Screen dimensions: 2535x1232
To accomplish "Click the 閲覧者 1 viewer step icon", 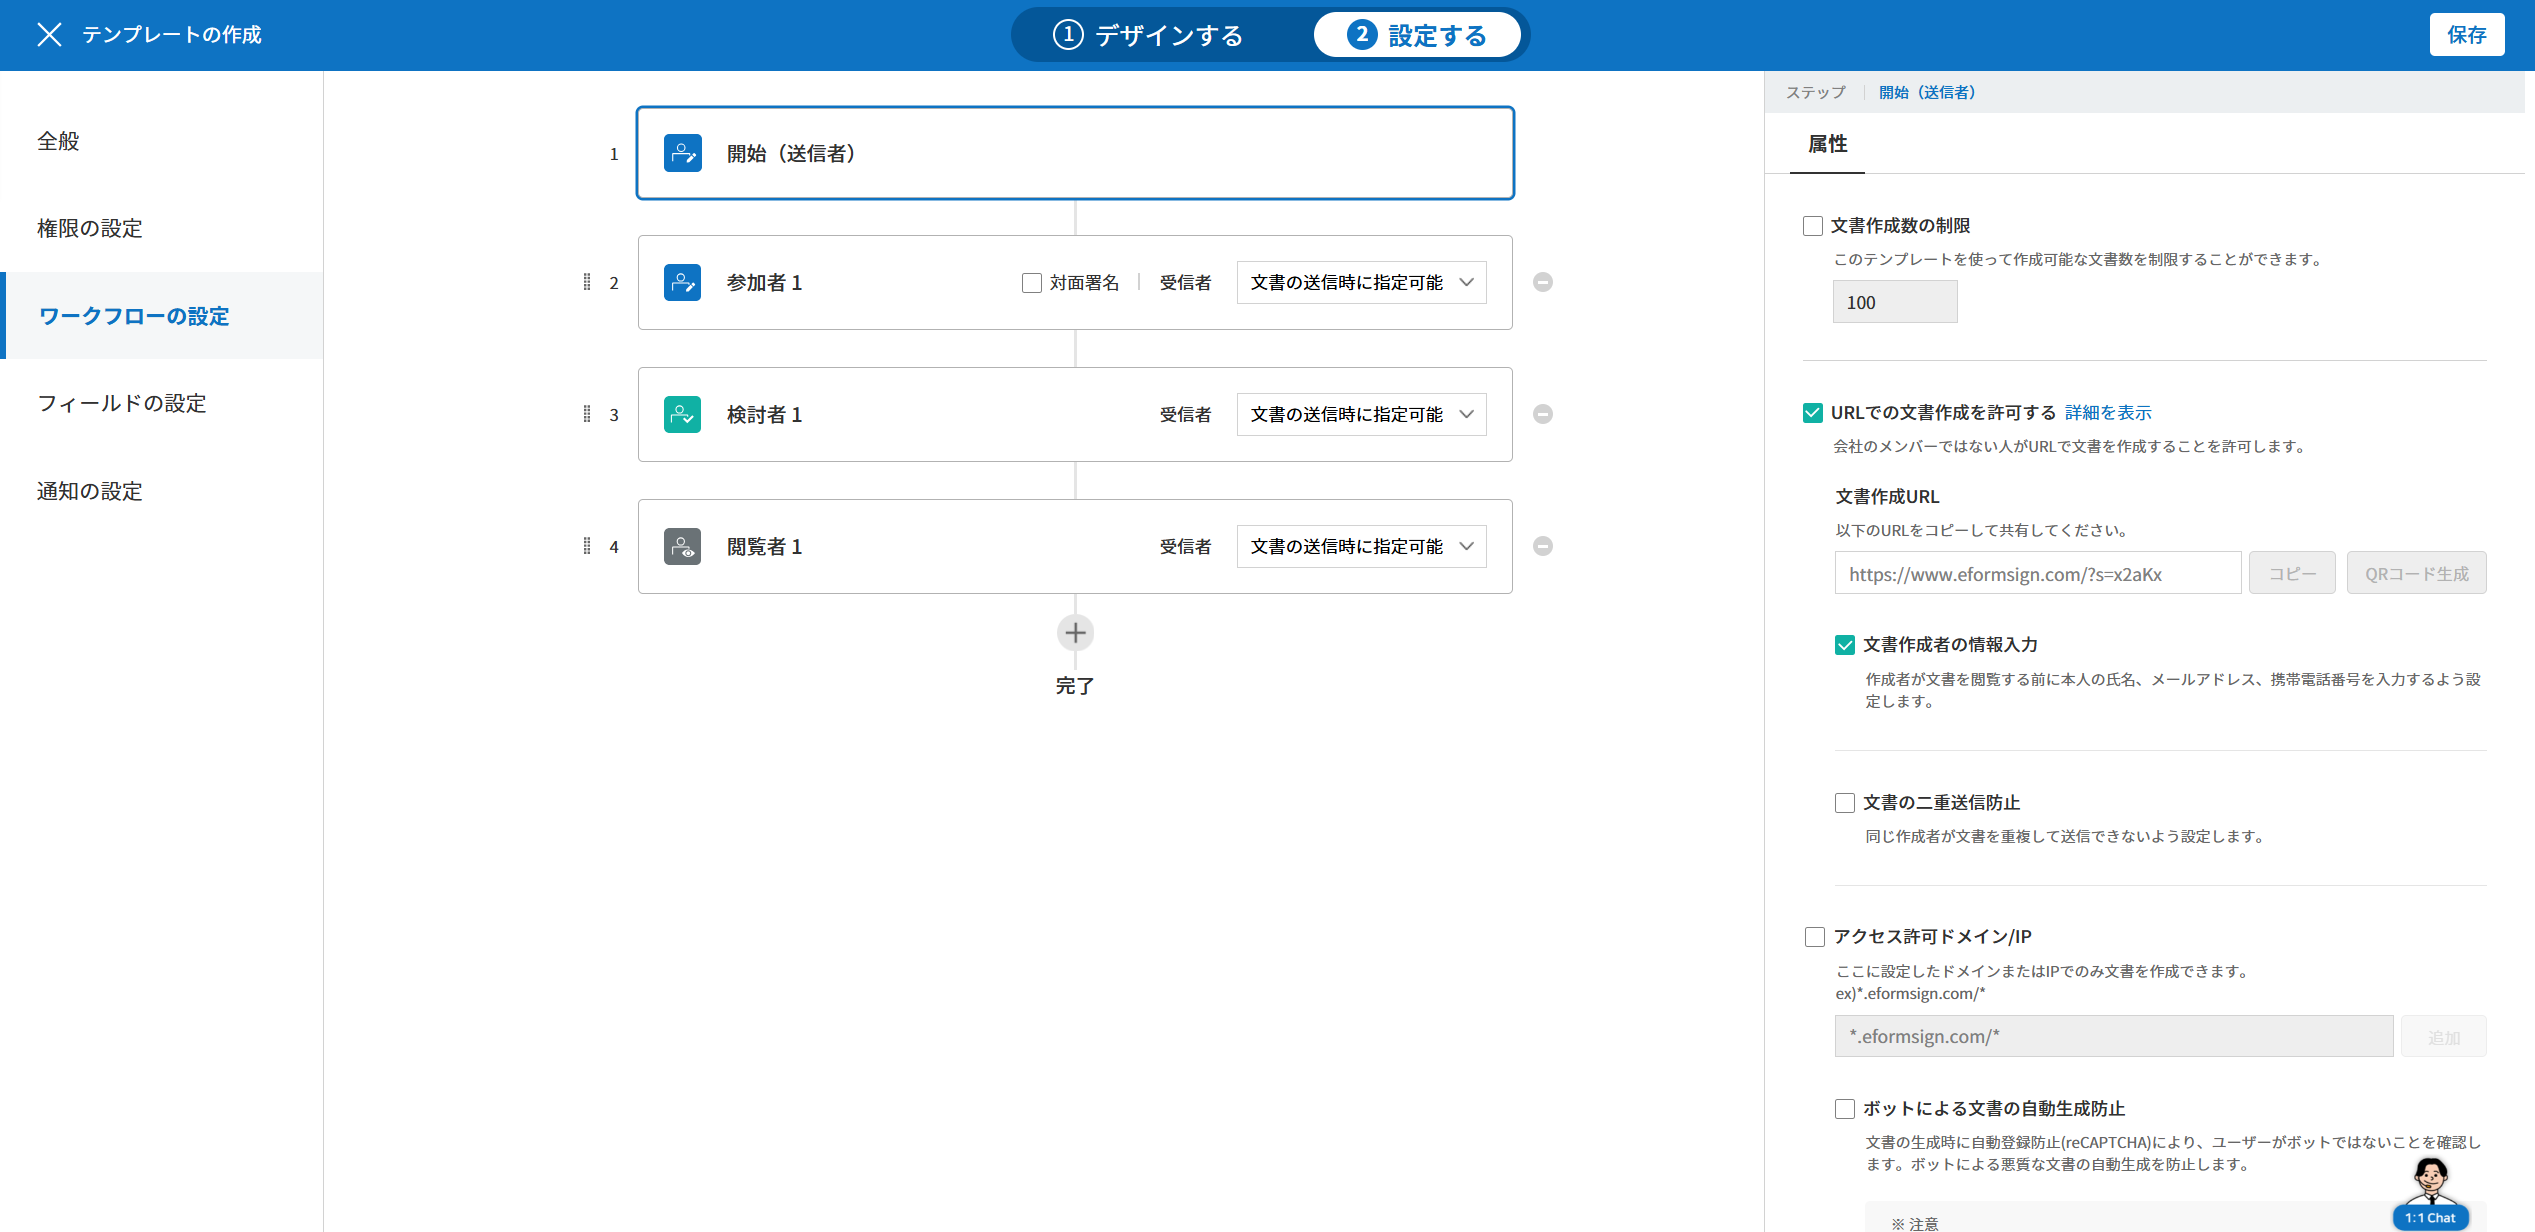I will pos(682,547).
